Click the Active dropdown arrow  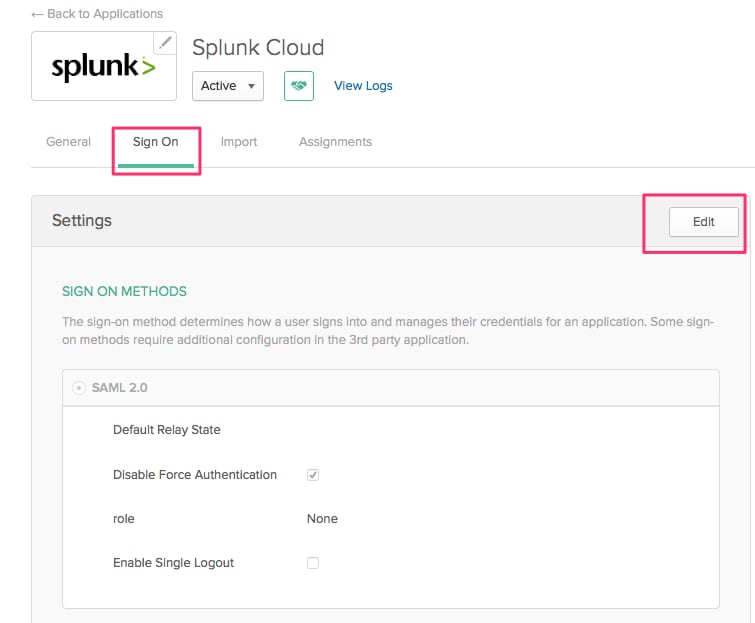click(x=251, y=86)
